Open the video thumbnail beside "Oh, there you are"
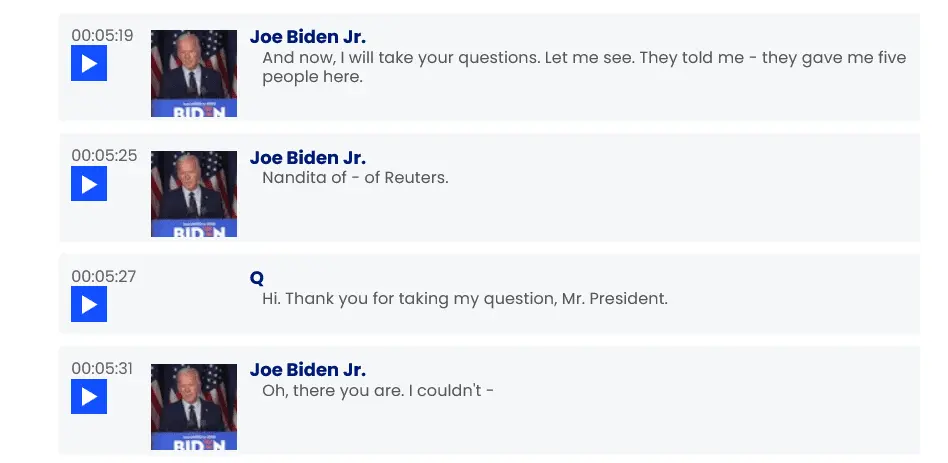 [x=194, y=406]
